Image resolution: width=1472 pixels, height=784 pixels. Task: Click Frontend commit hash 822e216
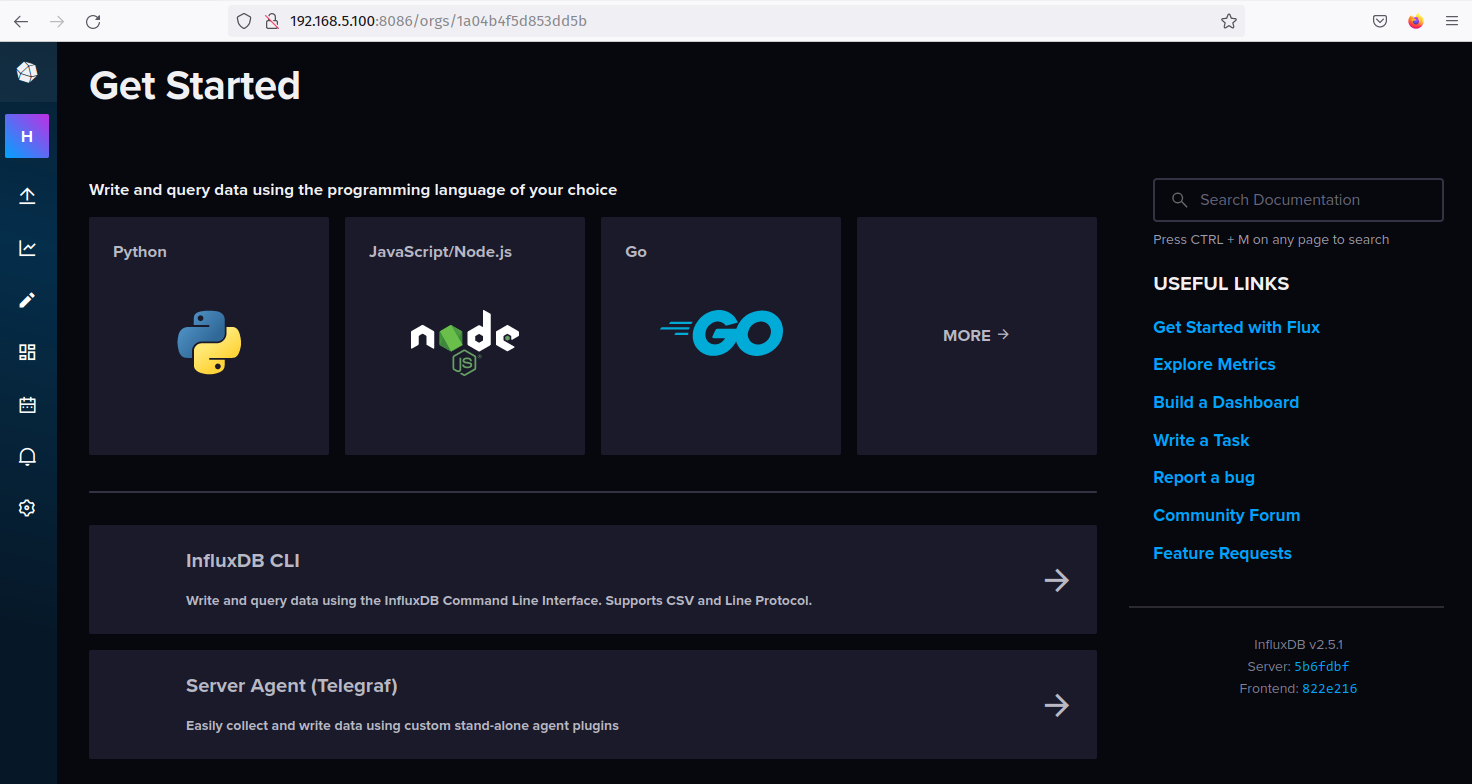coord(1329,689)
